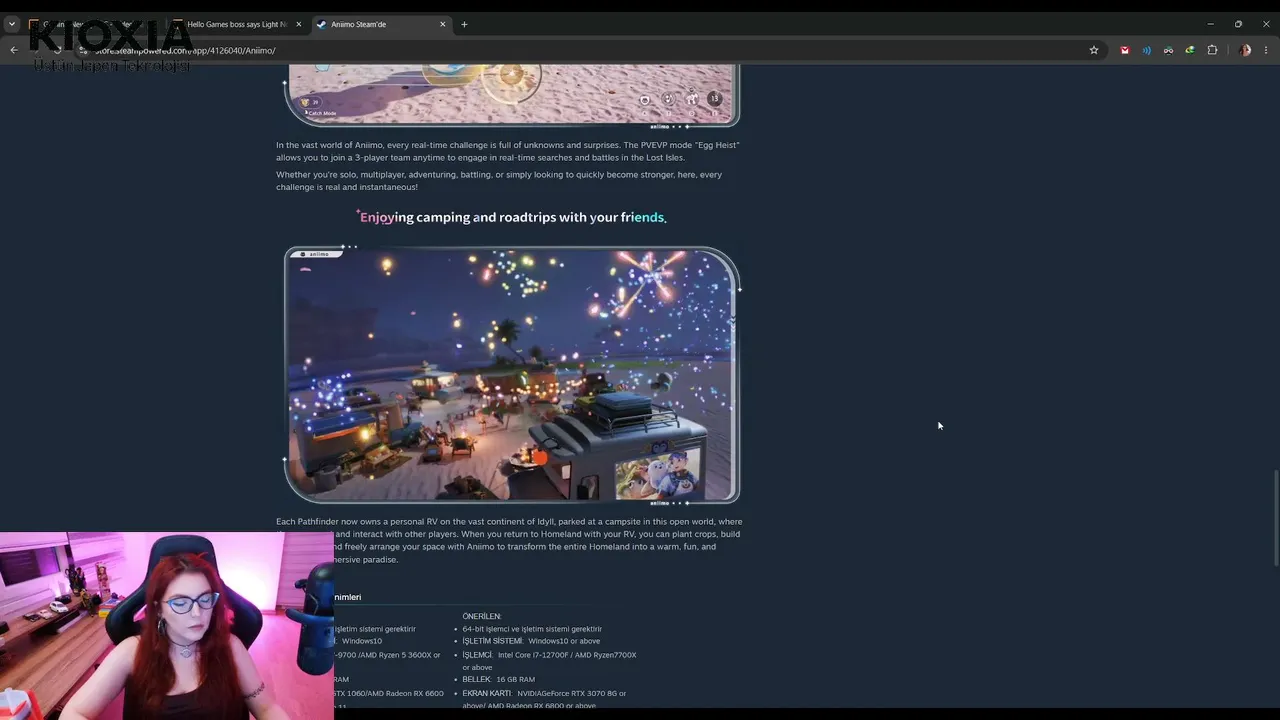Open the blue sound waves extension
This screenshot has height=720, width=1280.
tap(1147, 50)
